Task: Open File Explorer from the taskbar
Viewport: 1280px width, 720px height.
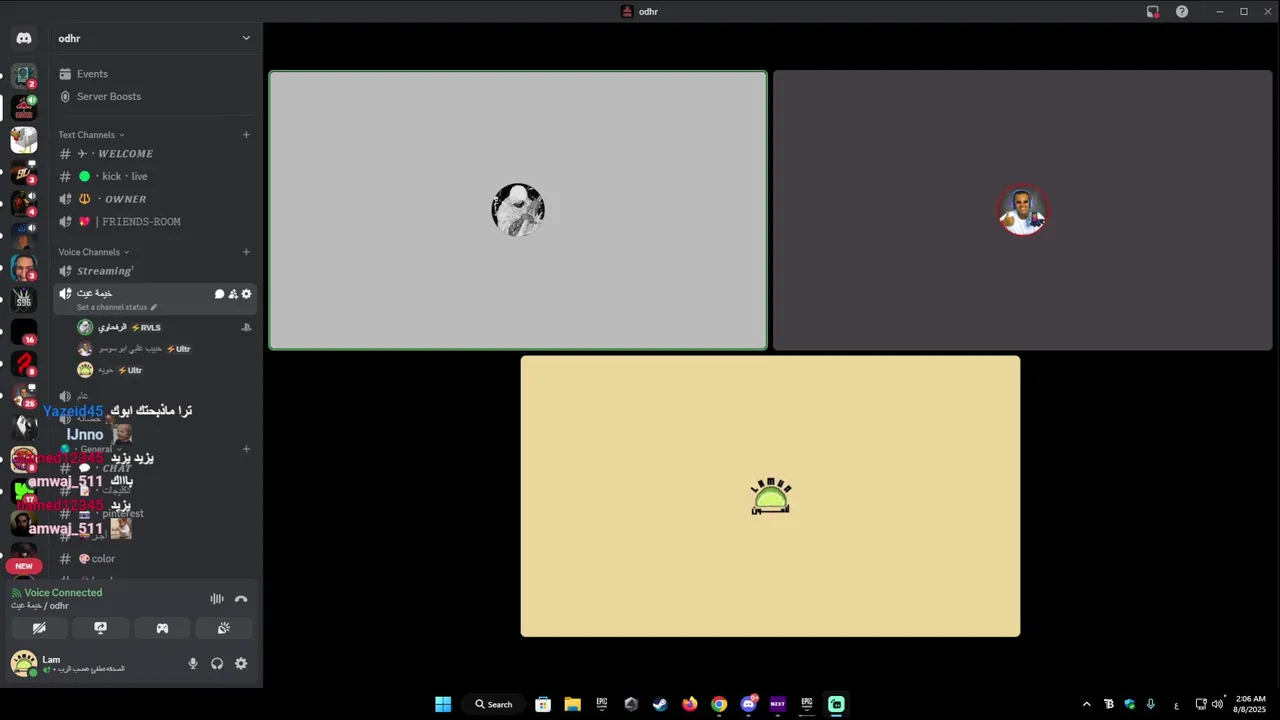Action: click(x=572, y=704)
